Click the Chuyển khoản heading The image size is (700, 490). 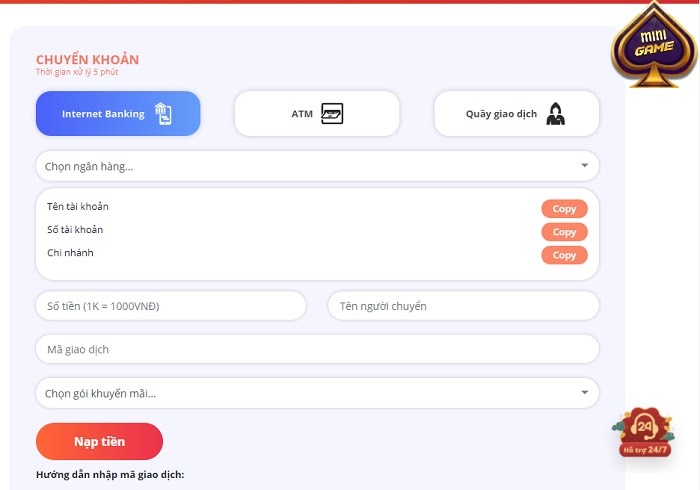(87, 60)
